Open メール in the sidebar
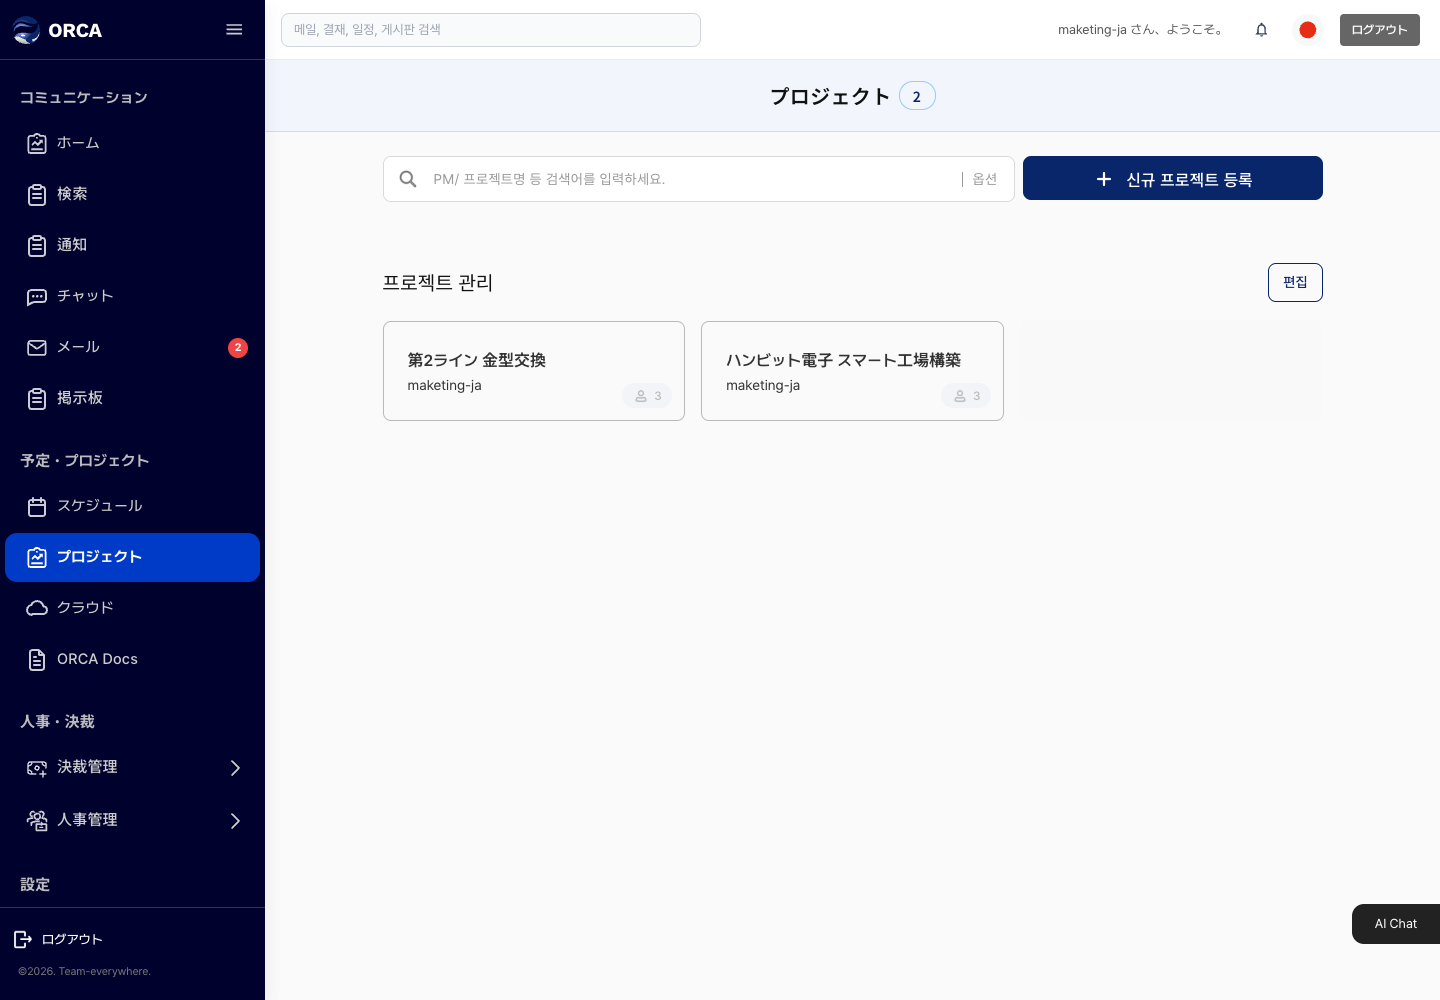The image size is (1440, 1000). tap(132, 347)
